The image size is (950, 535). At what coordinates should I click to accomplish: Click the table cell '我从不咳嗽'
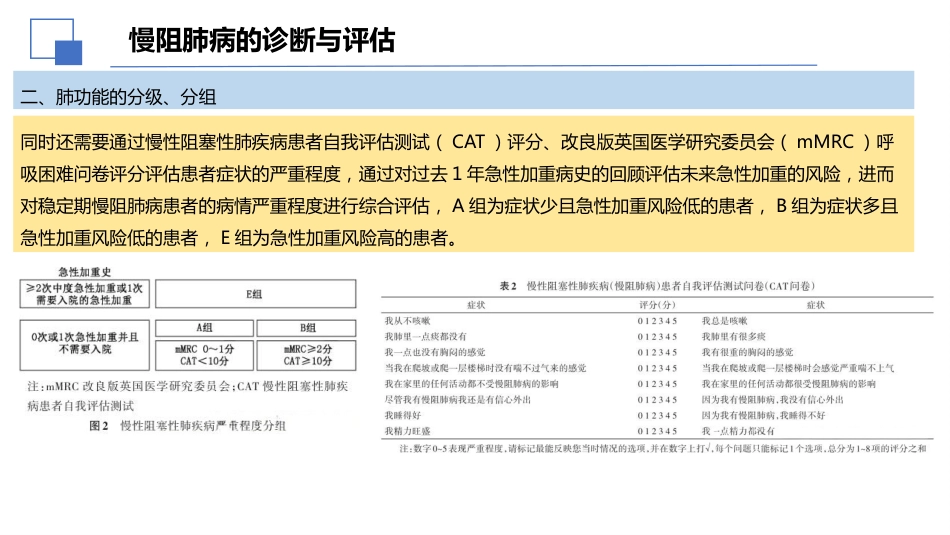tap(407, 321)
